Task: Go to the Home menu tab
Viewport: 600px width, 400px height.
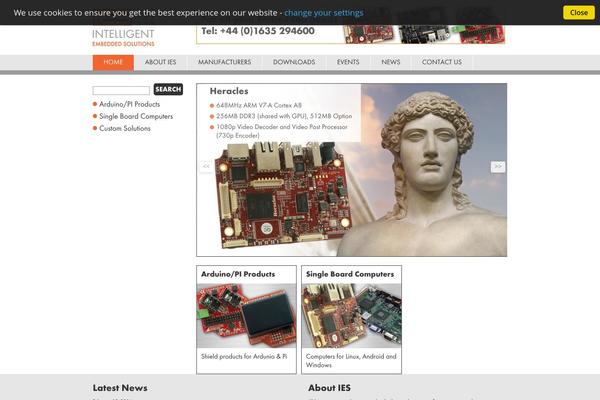Action: (113, 62)
